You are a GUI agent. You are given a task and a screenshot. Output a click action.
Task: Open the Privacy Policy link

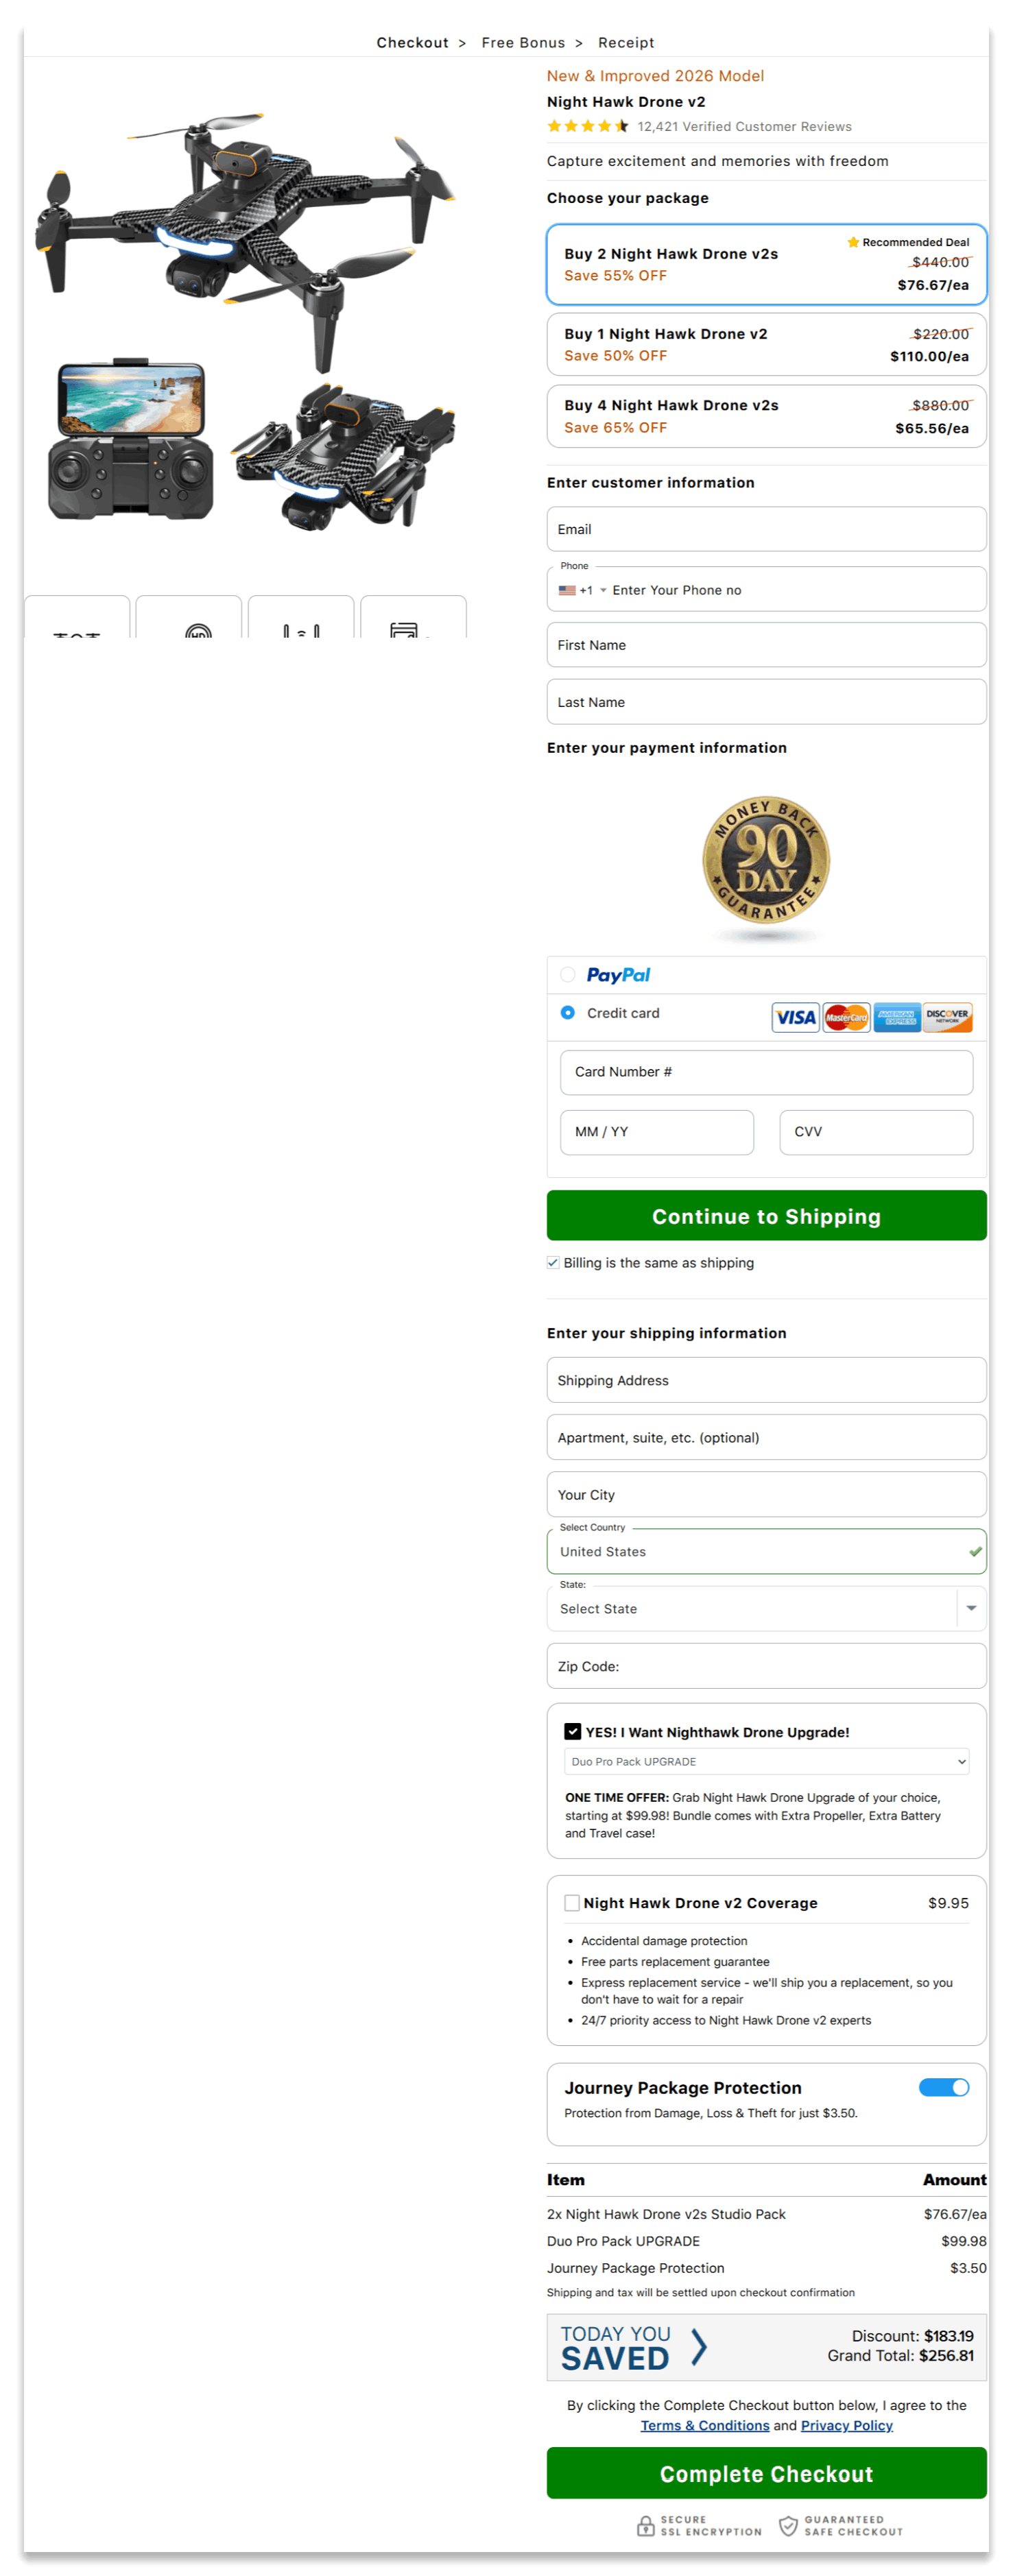pos(846,2425)
